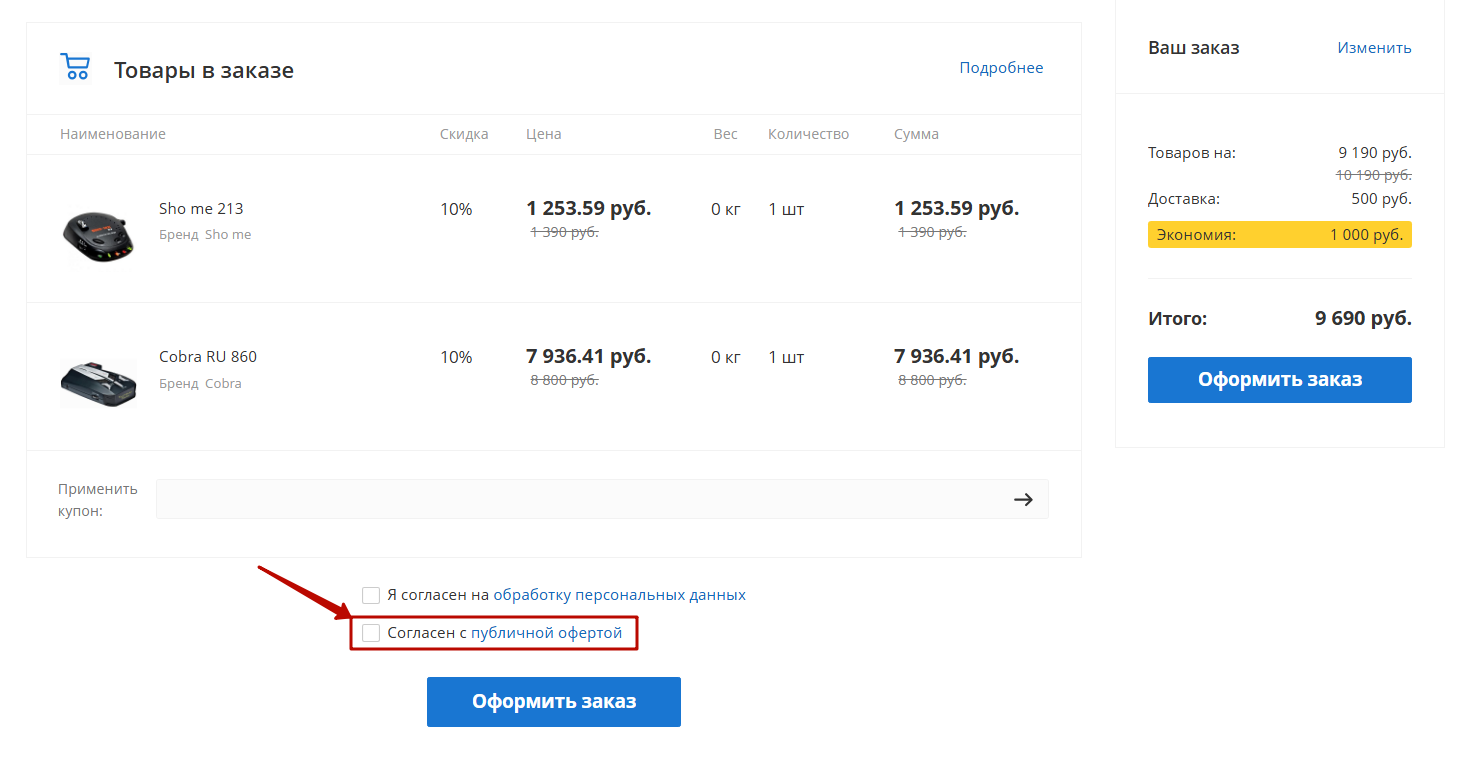Click the total '9 690 руб.' value
The height and width of the screenshot is (773, 1471).
click(x=1363, y=319)
